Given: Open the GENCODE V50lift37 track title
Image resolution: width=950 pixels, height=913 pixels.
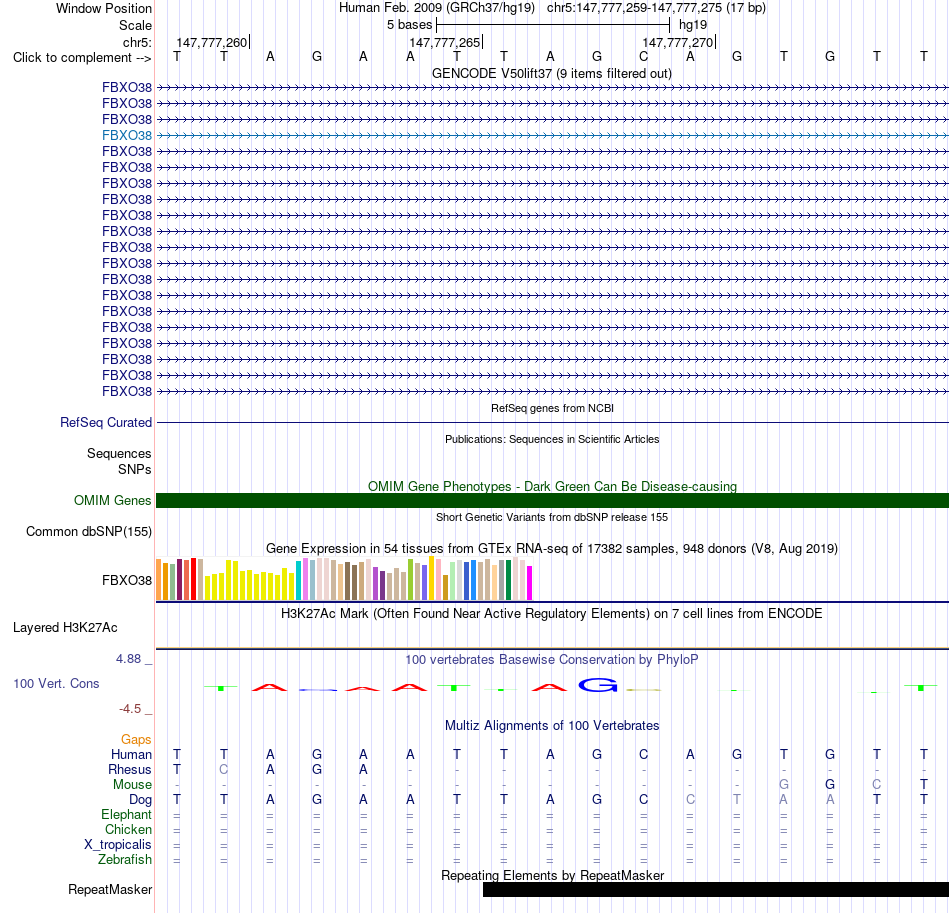Looking at the screenshot, I should click(x=551, y=73).
